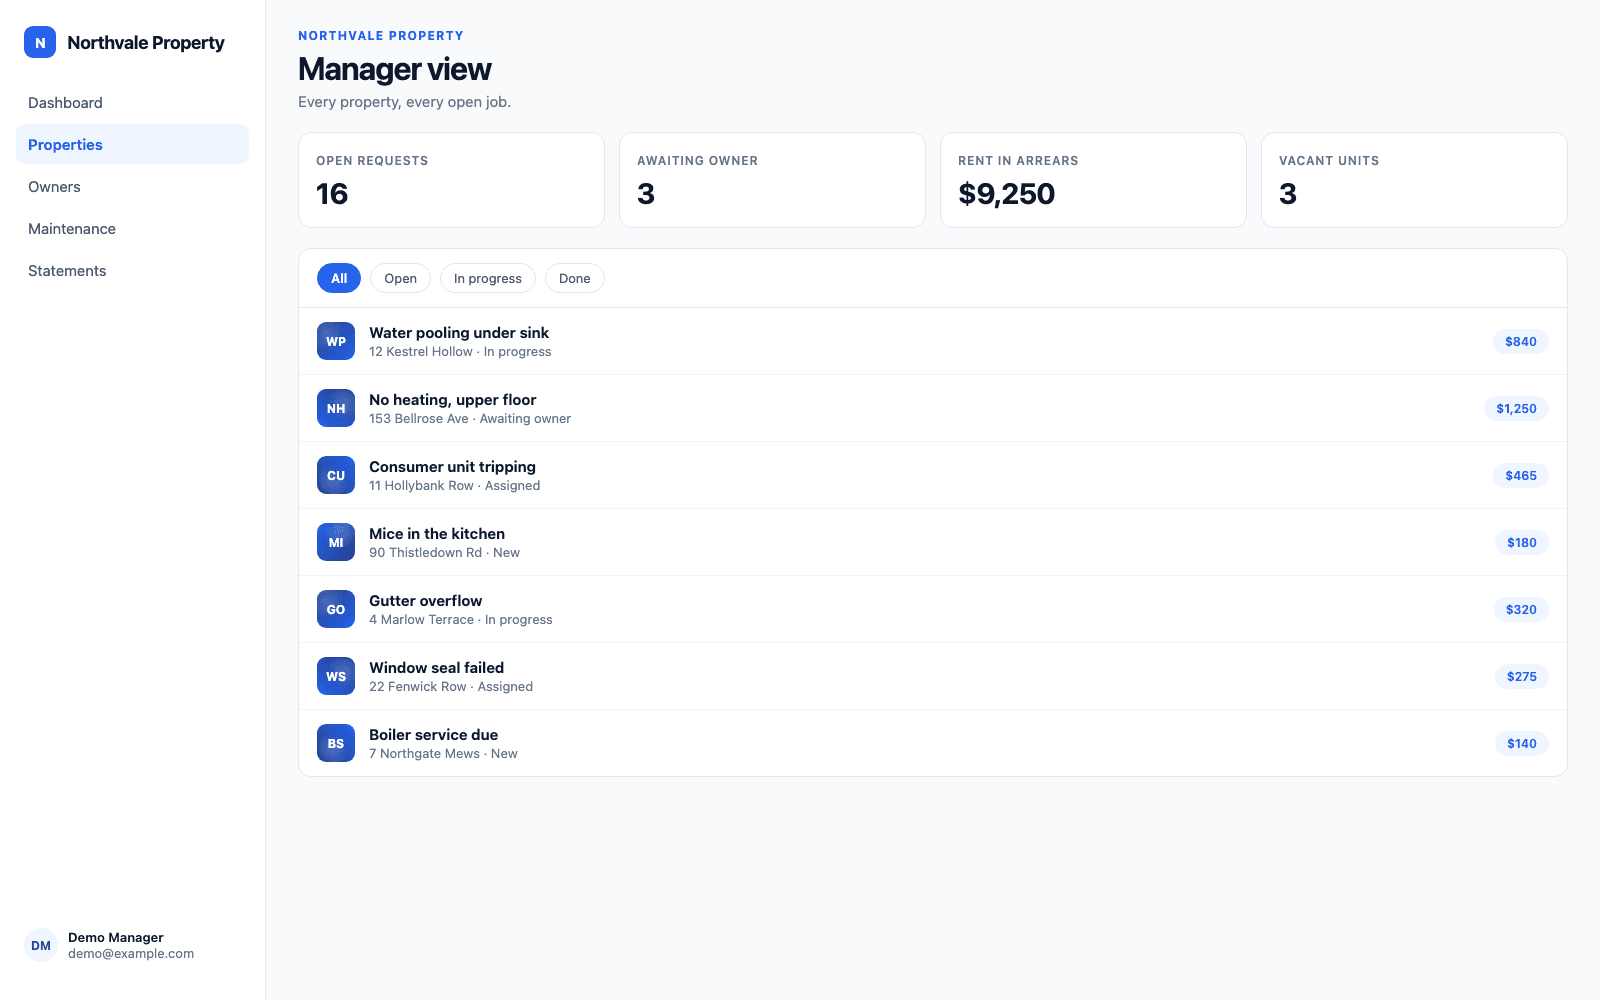This screenshot has width=1600, height=1000.
Task: Click the $320 cost badge
Action: coord(1521,609)
